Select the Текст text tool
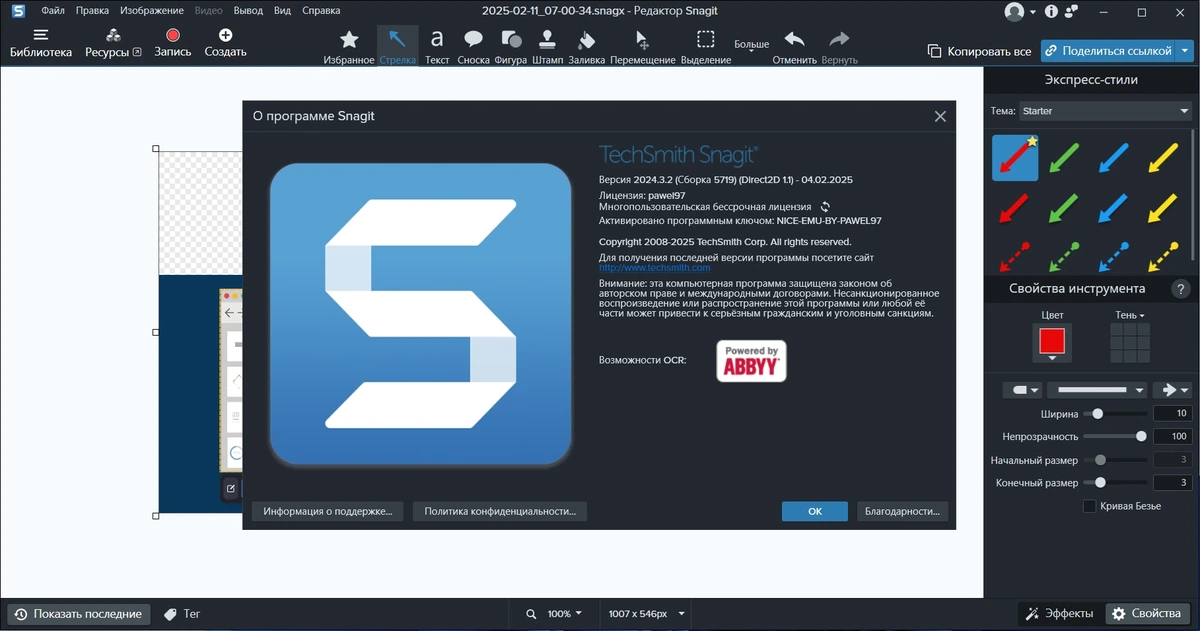1200x631 pixels. (437, 46)
